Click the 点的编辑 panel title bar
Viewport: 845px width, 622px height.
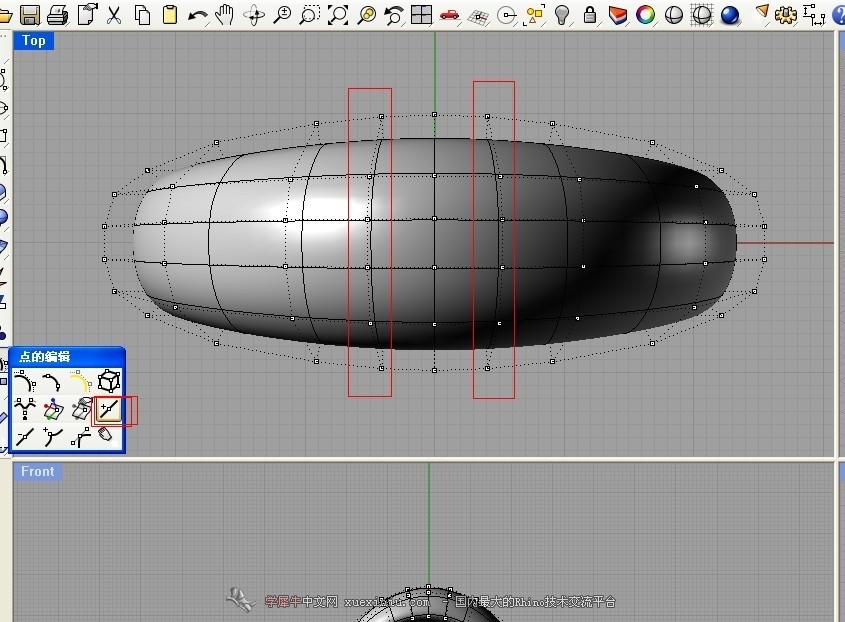pyautogui.click(x=67, y=356)
